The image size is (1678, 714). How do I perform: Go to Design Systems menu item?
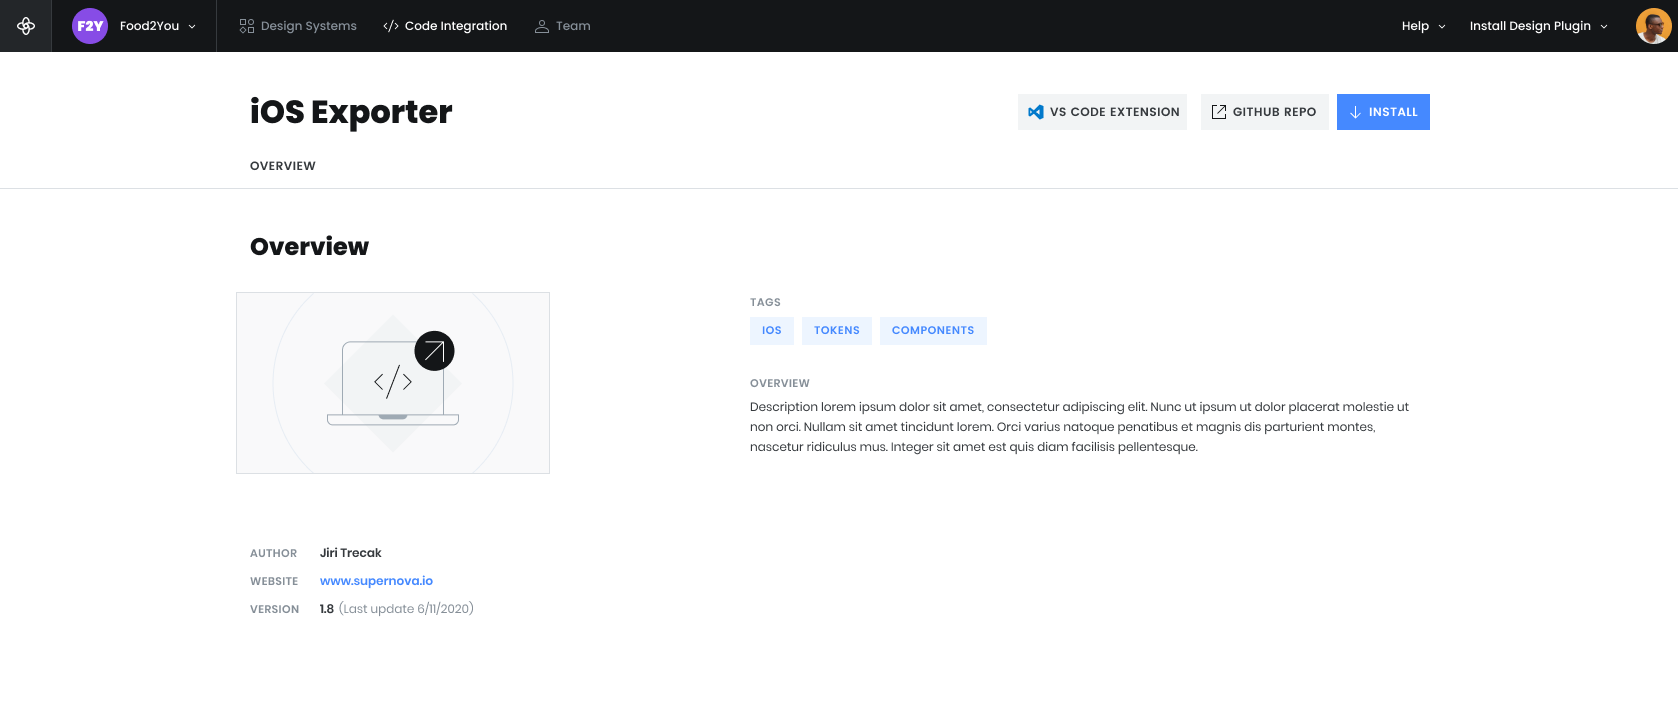click(x=308, y=26)
